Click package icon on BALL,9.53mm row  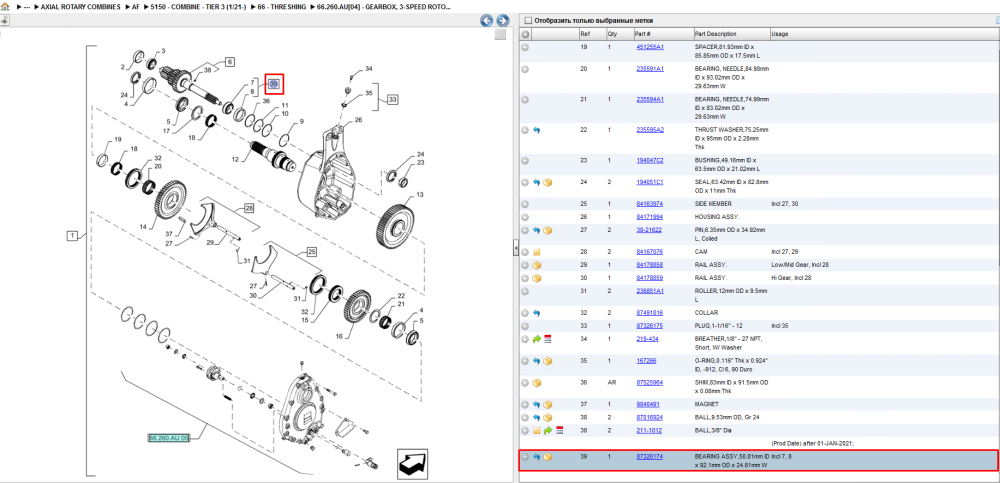click(x=547, y=417)
